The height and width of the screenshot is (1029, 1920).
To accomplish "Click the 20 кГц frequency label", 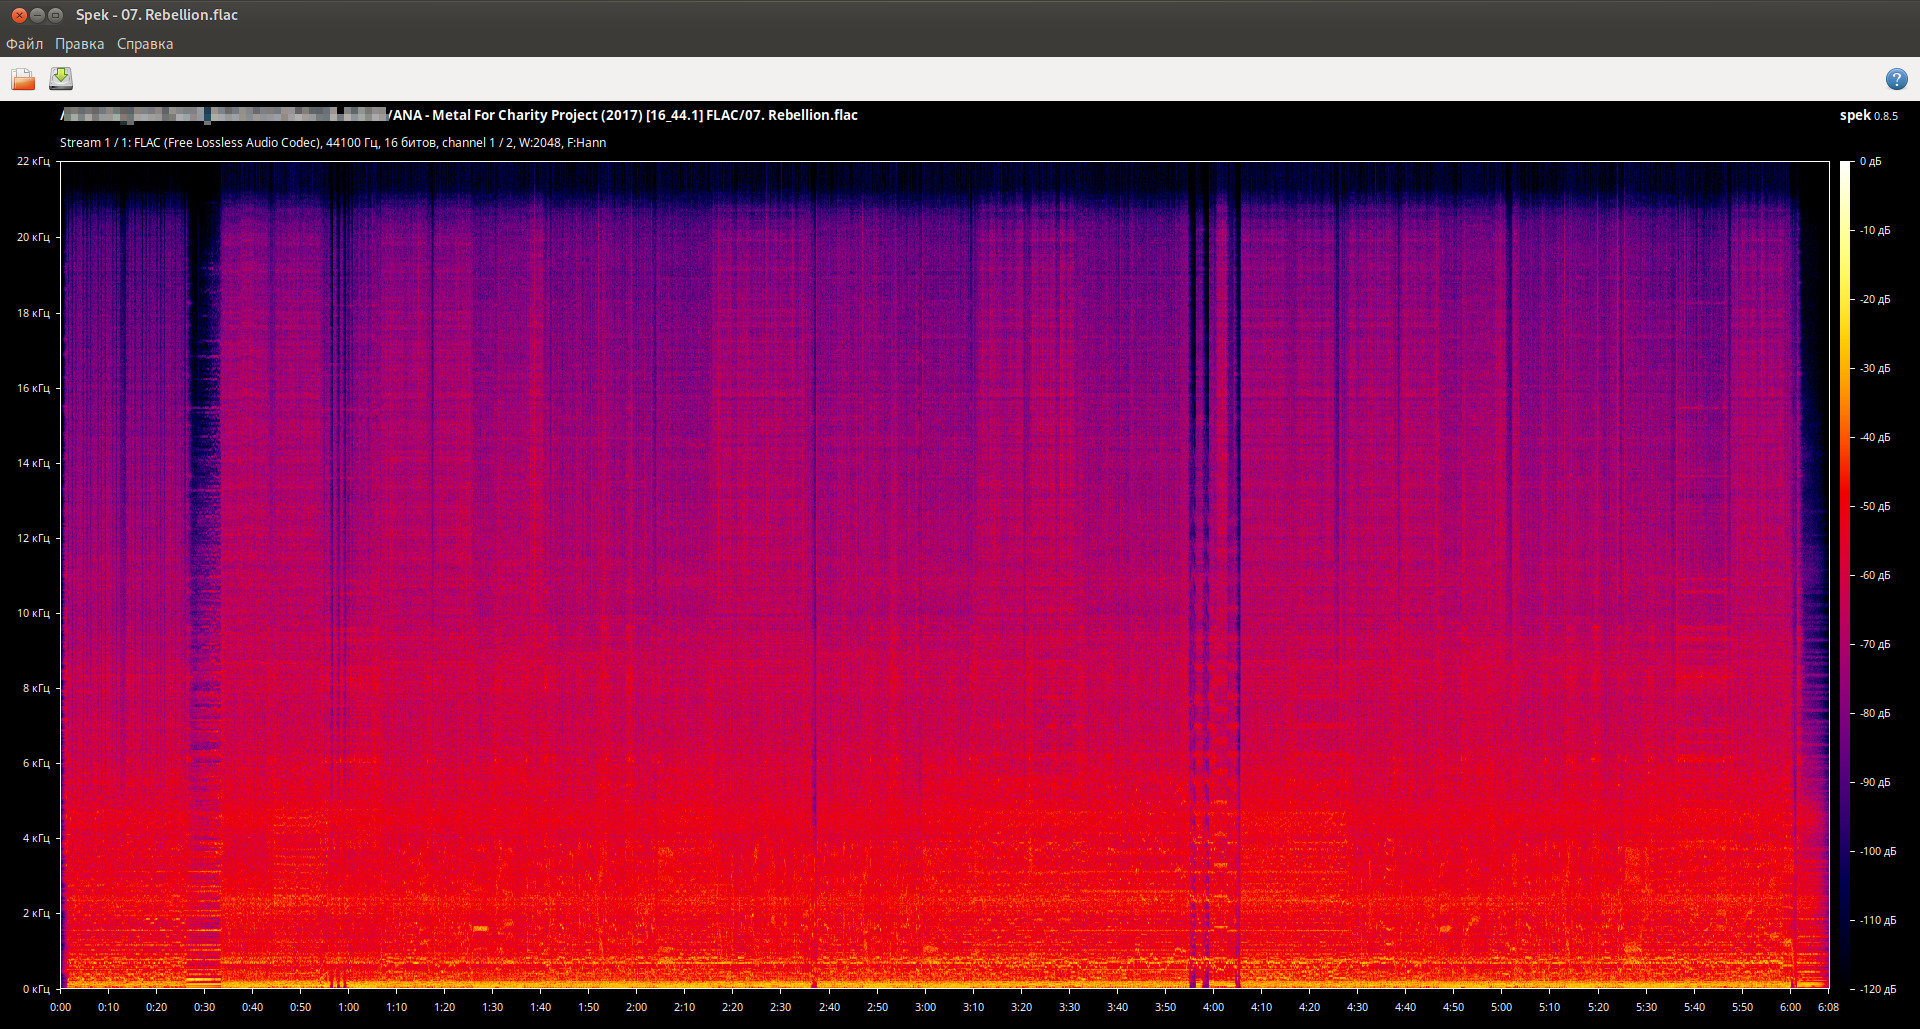I will click(33, 237).
